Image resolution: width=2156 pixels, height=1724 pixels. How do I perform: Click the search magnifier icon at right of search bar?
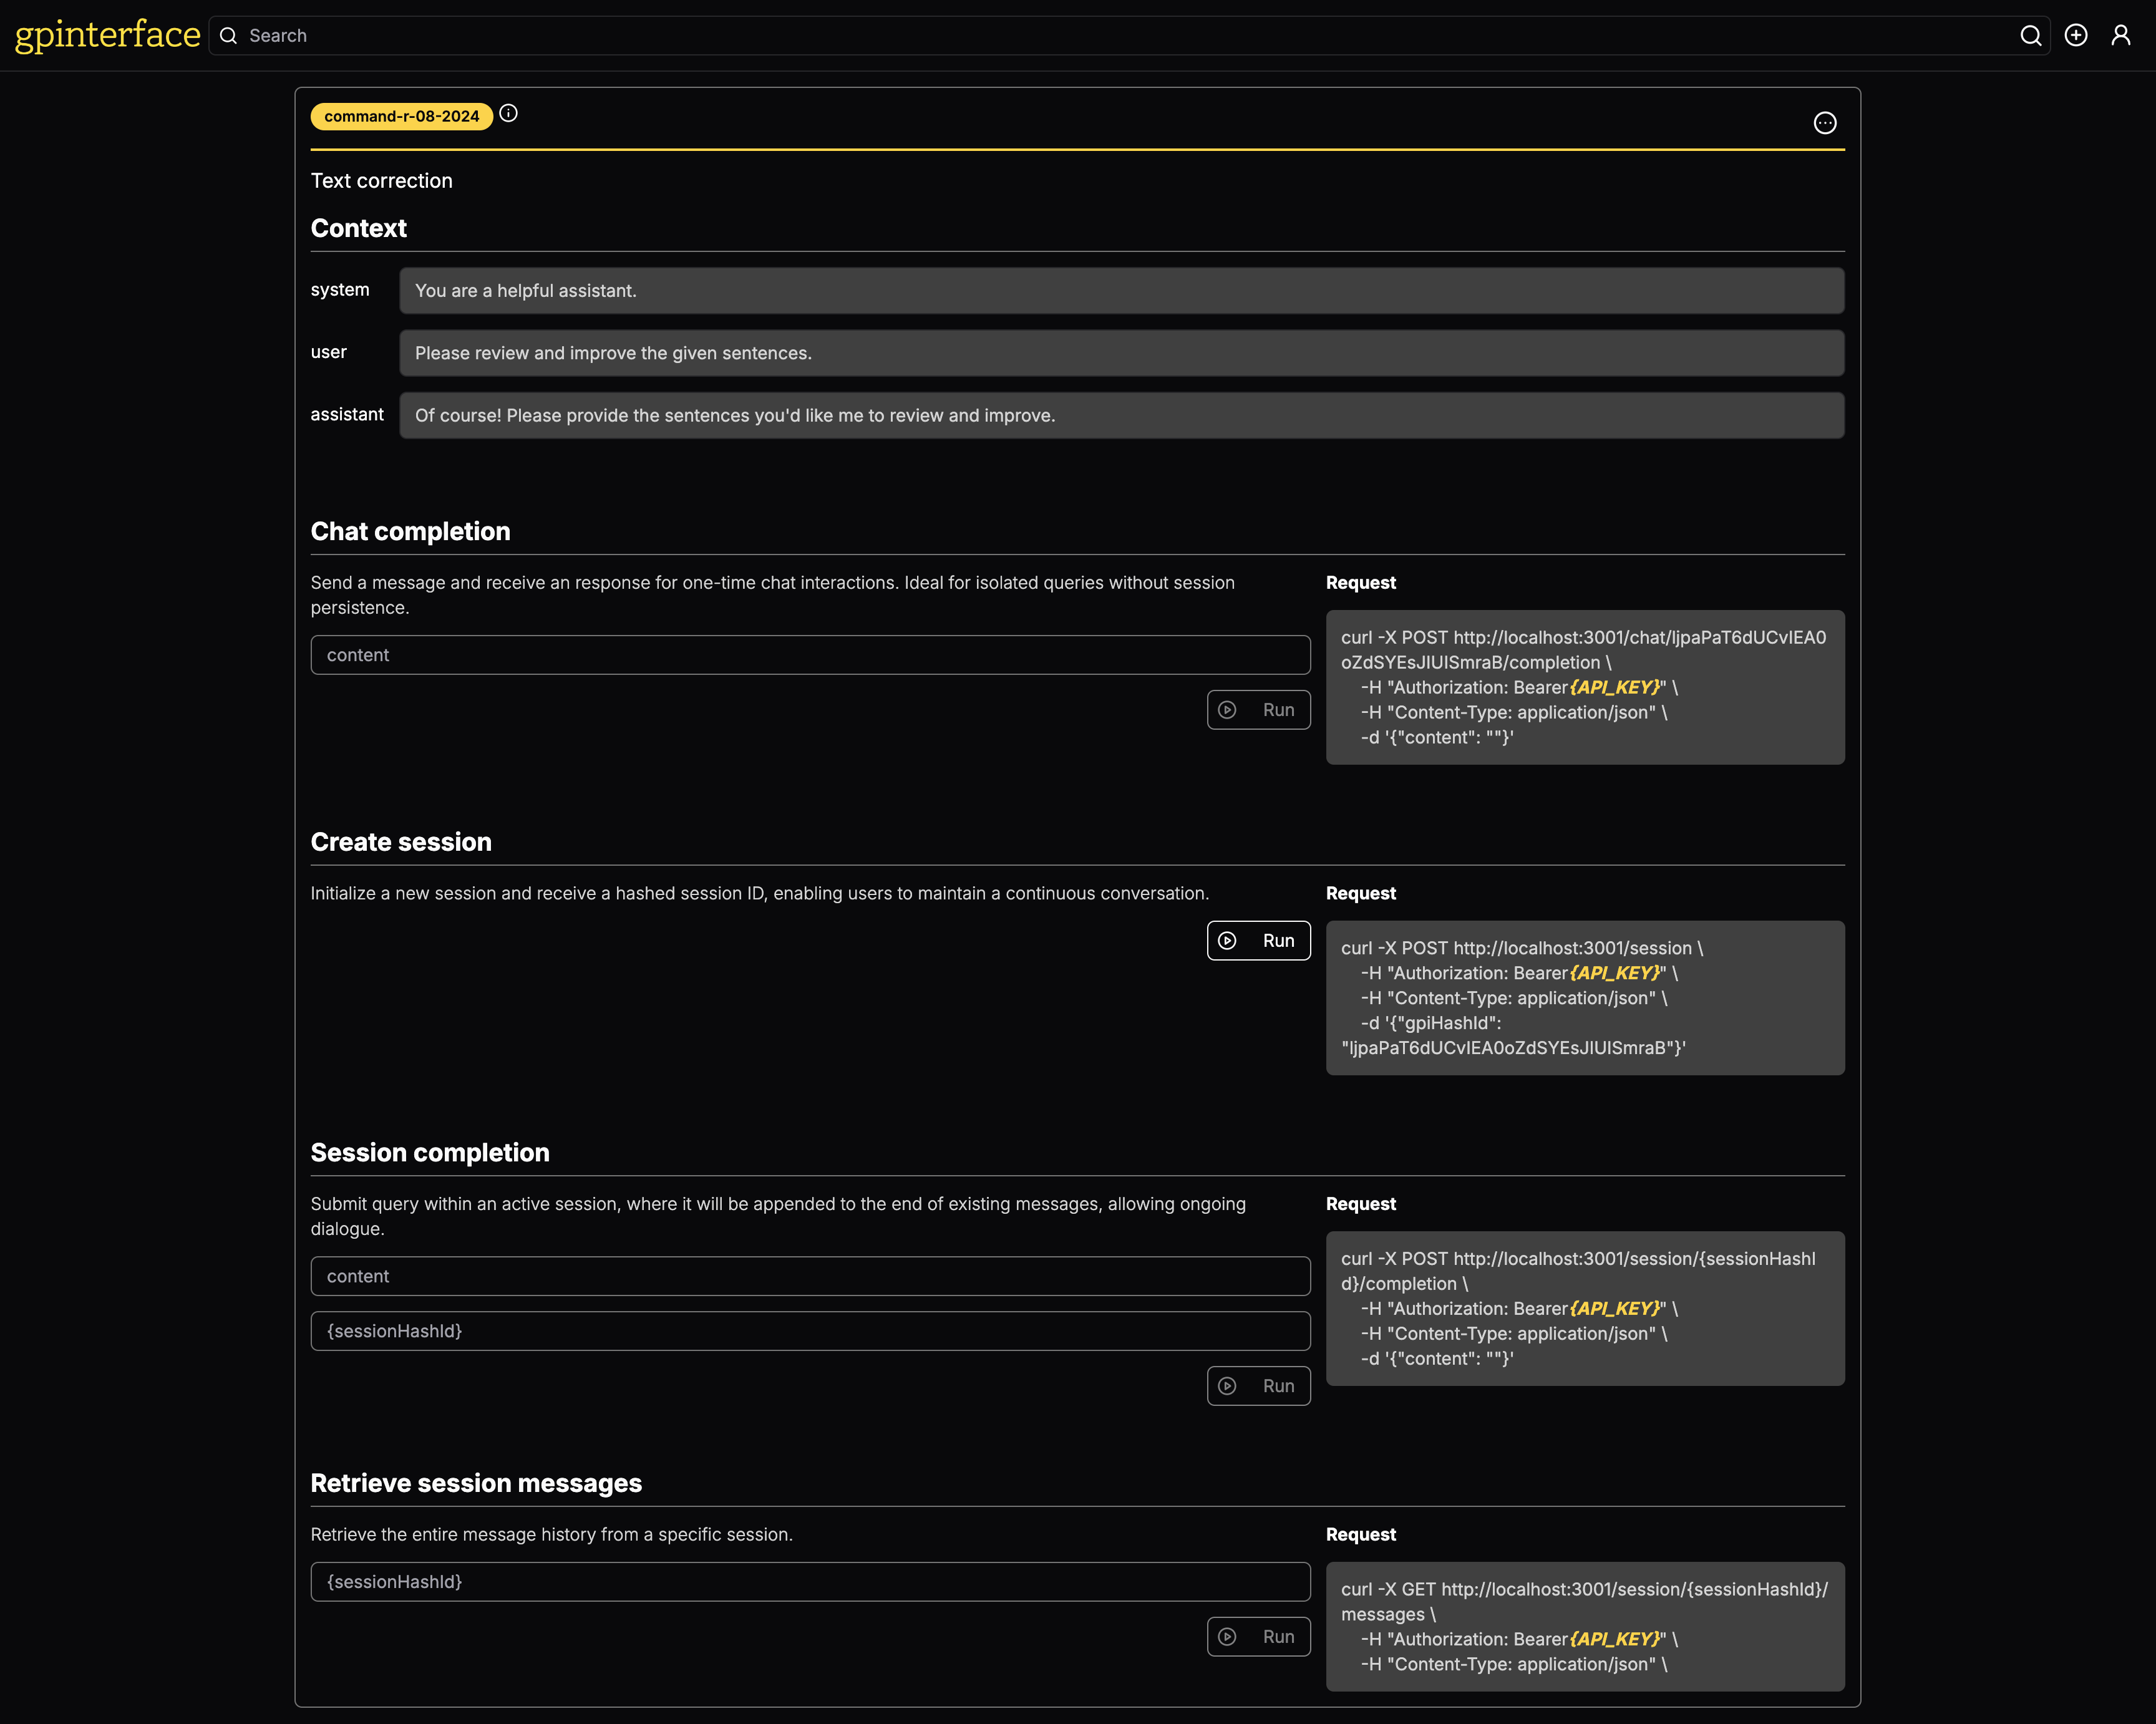tap(2030, 35)
